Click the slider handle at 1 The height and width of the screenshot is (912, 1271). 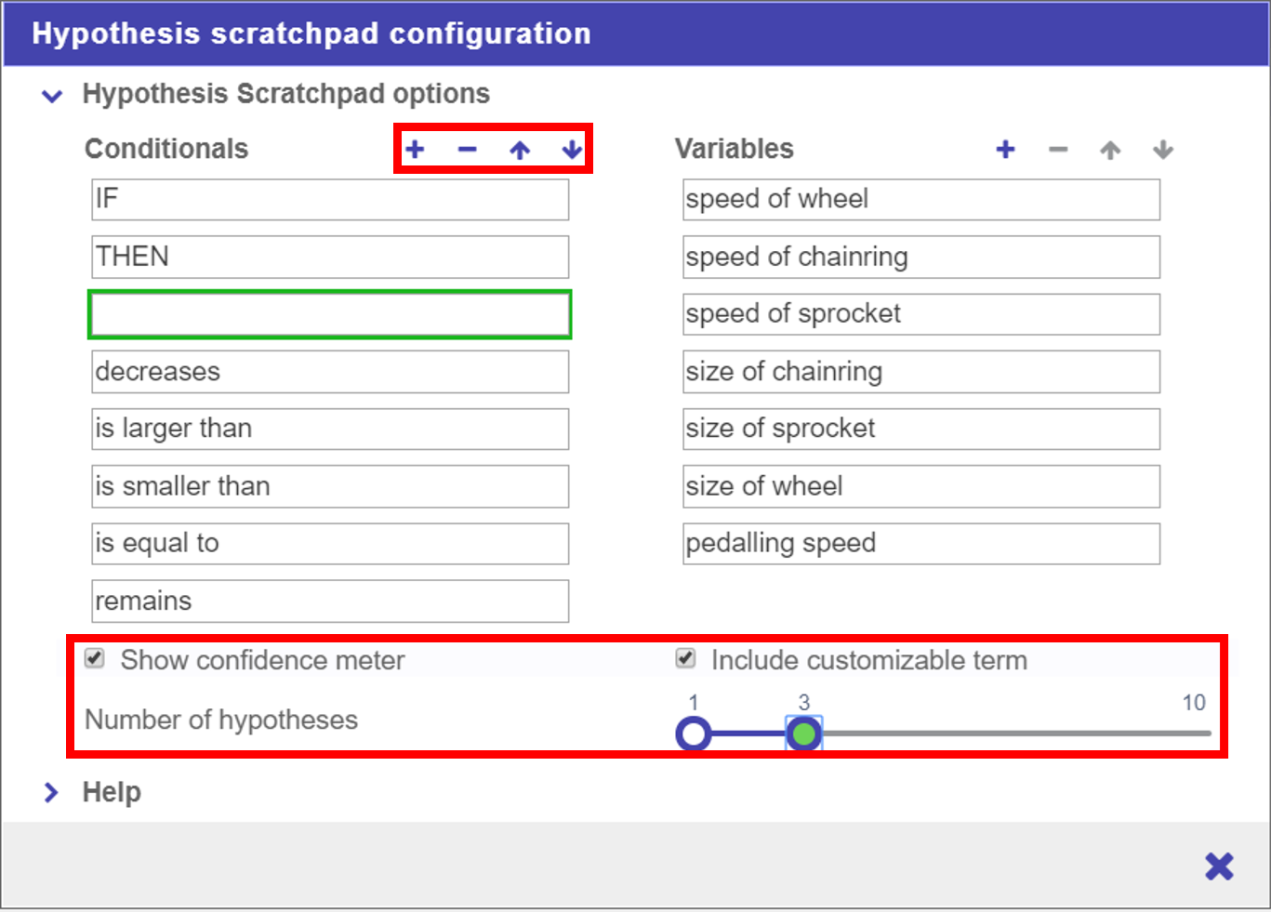point(693,734)
